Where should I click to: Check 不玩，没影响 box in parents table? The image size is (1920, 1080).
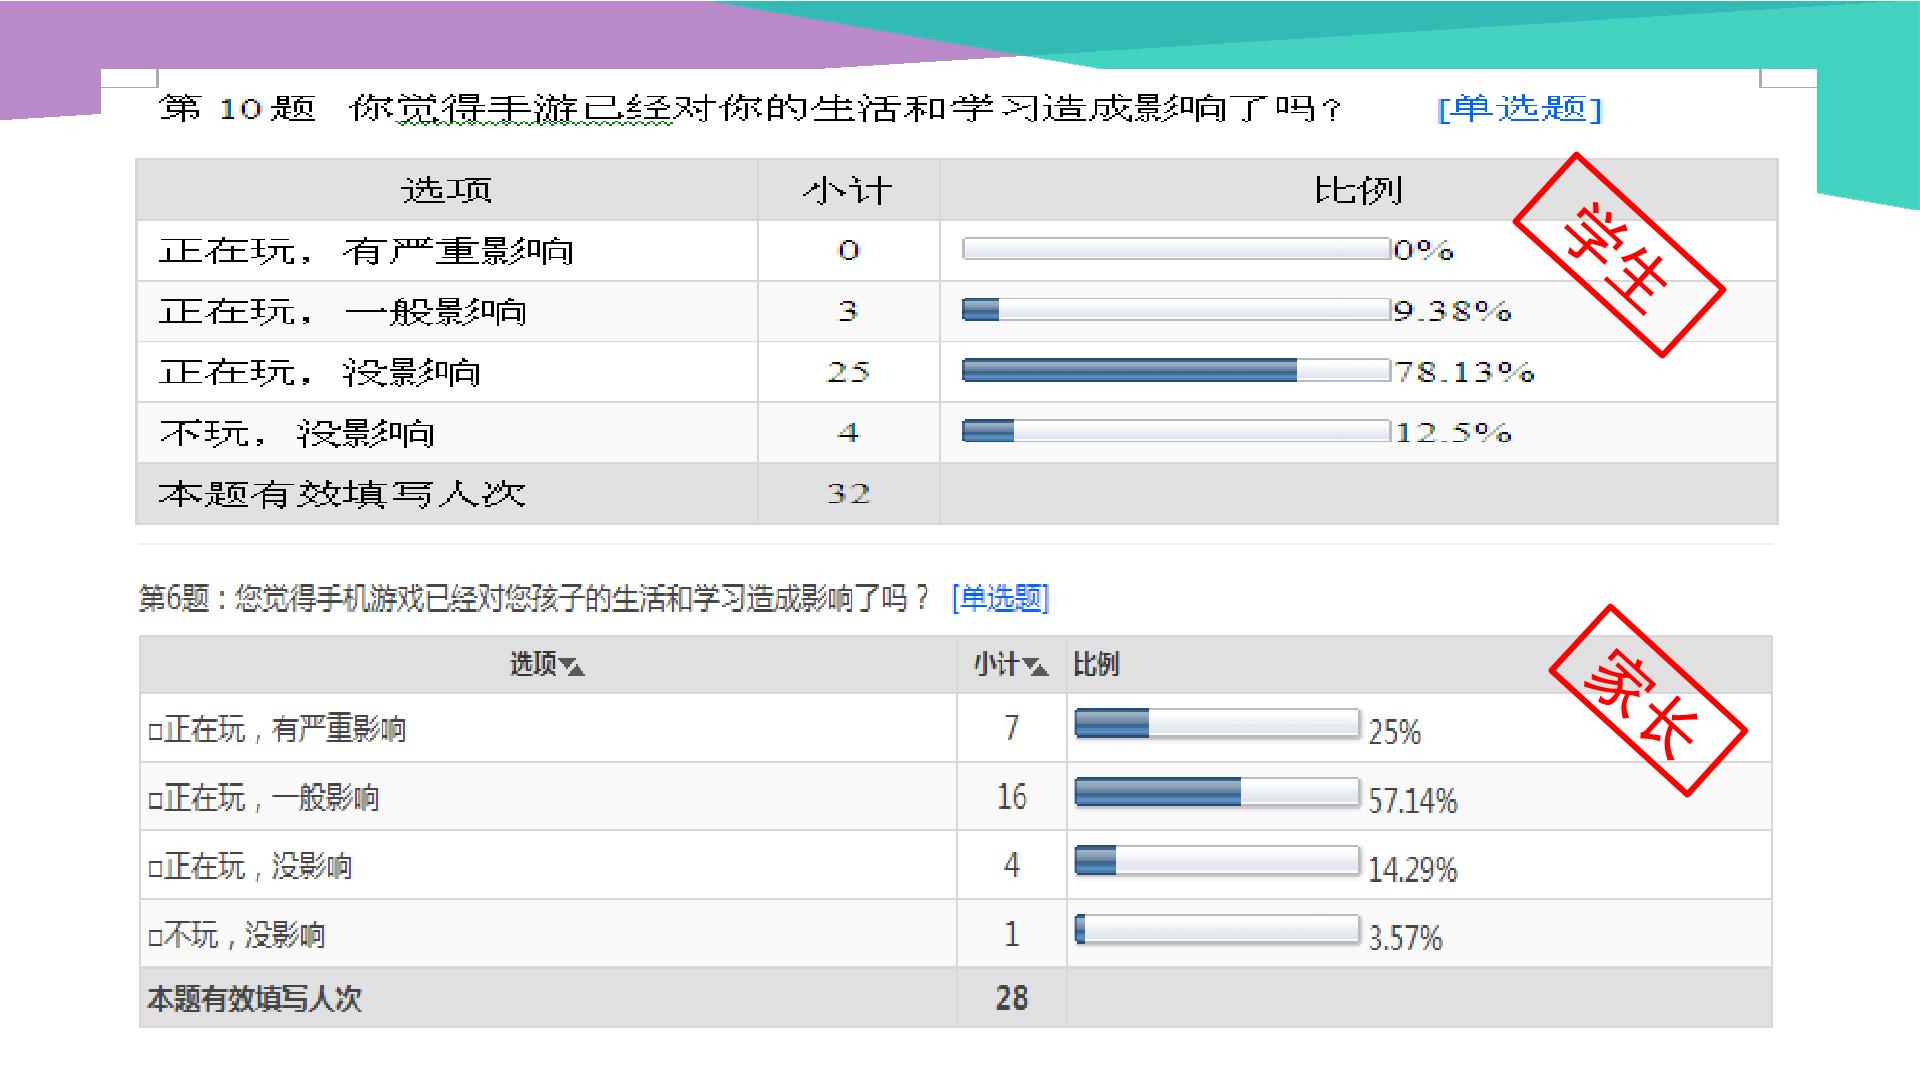155,938
